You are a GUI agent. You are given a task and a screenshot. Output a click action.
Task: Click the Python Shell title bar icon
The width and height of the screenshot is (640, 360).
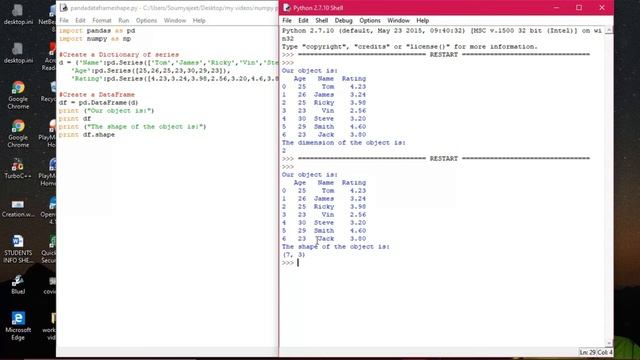pyautogui.click(x=287, y=8)
